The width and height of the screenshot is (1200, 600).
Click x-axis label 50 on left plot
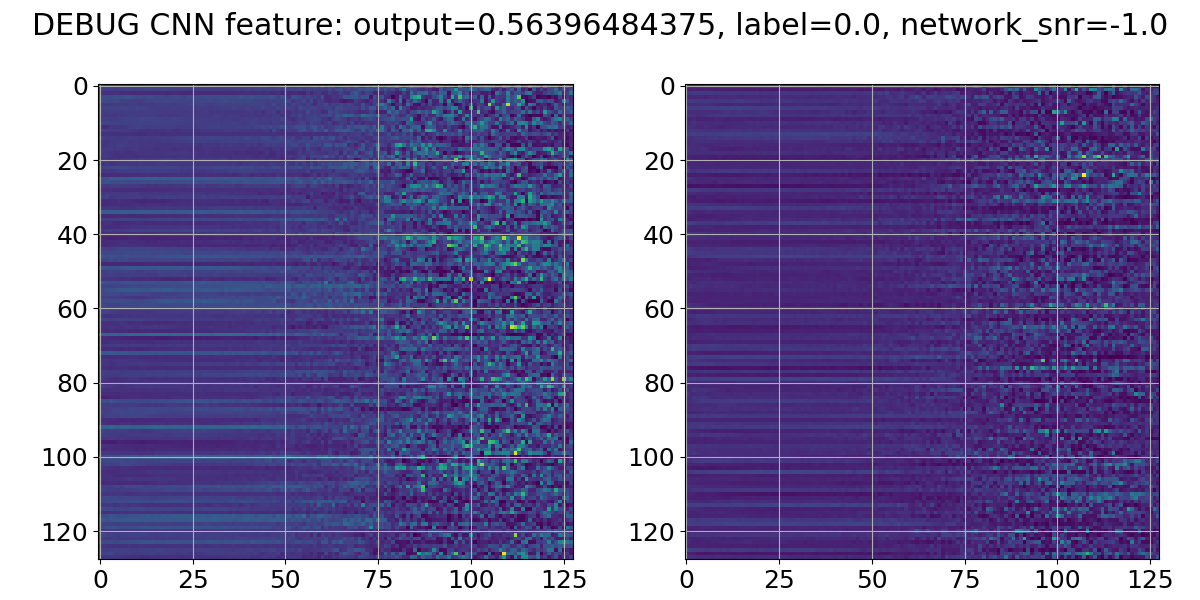point(286,579)
